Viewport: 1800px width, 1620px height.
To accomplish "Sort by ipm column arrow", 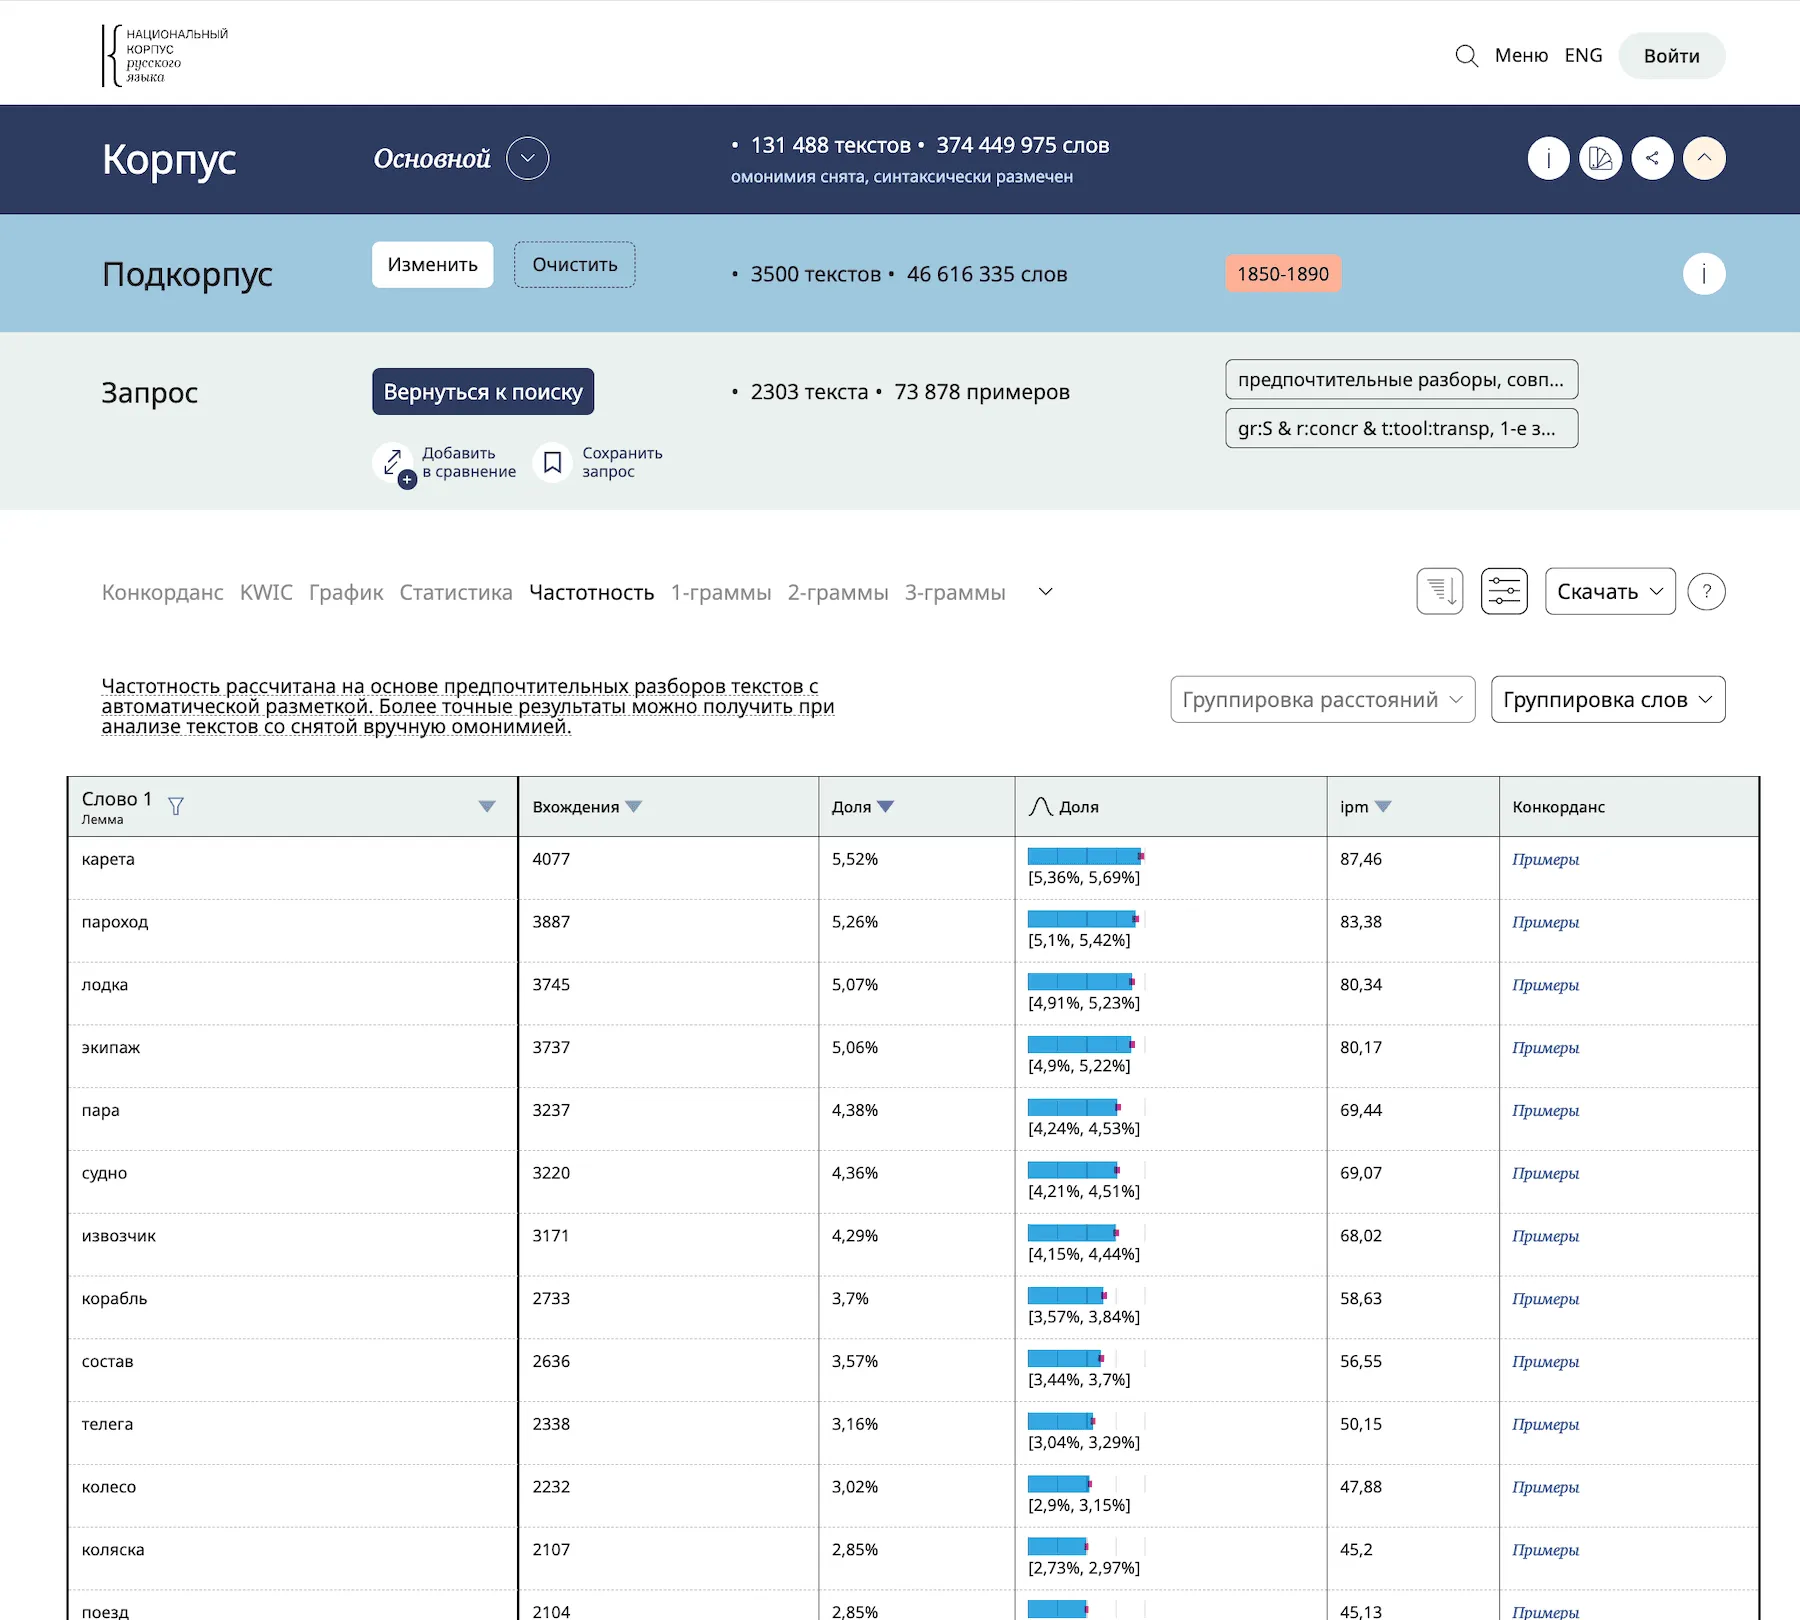I will (x=1383, y=807).
